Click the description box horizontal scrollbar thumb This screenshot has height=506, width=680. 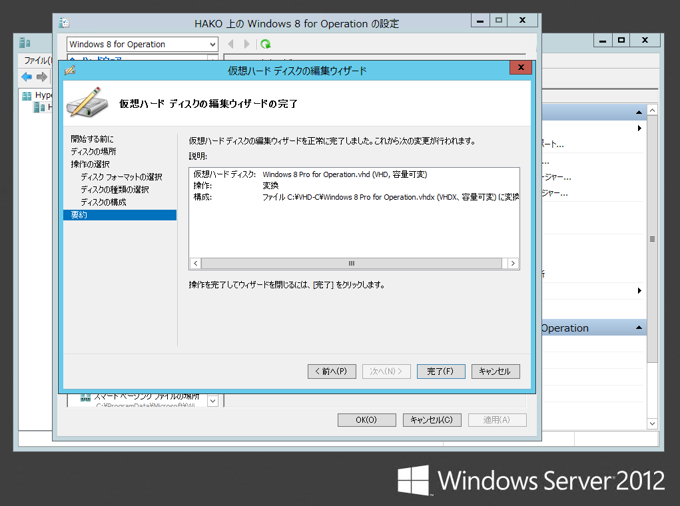[351, 263]
